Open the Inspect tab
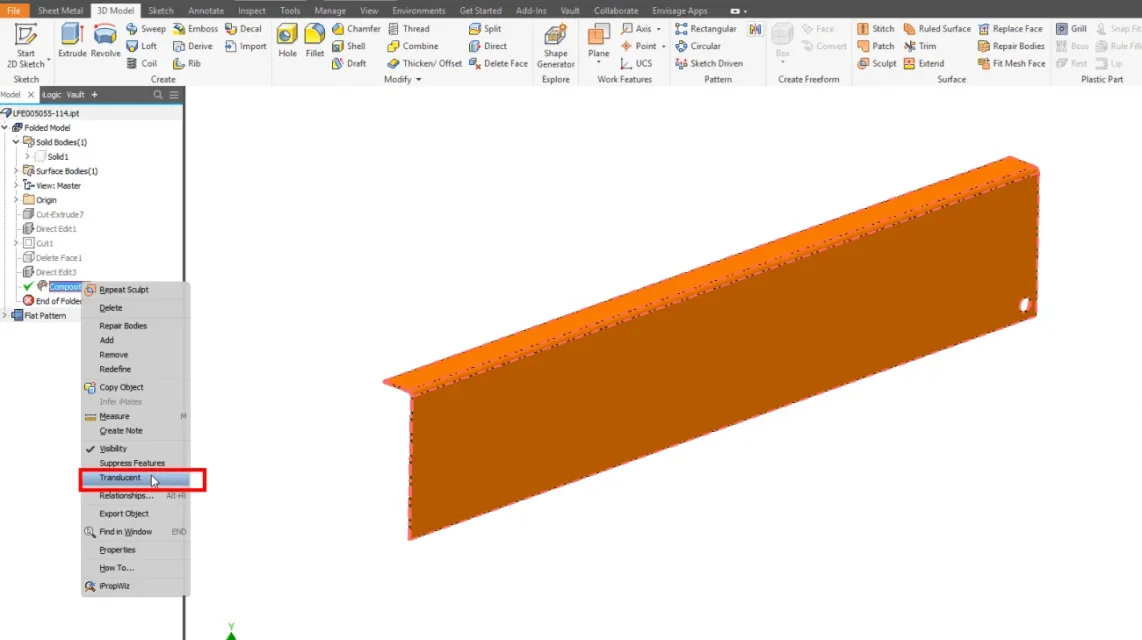The width and height of the screenshot is (1142, 640). pos(252,10)
